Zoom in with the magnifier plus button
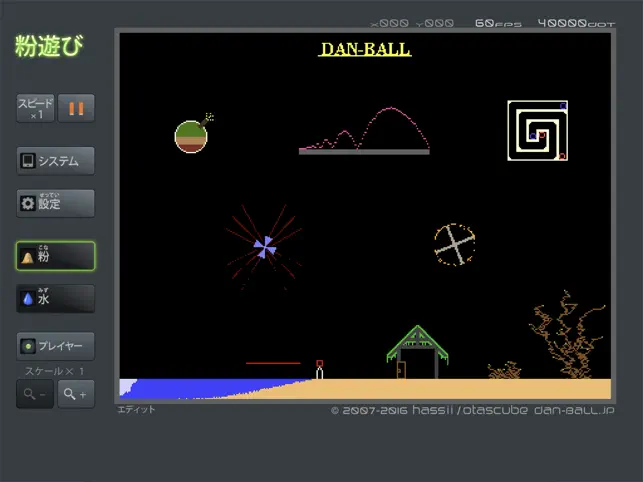The width and height of the screenshot is (643, 482). 76,394
